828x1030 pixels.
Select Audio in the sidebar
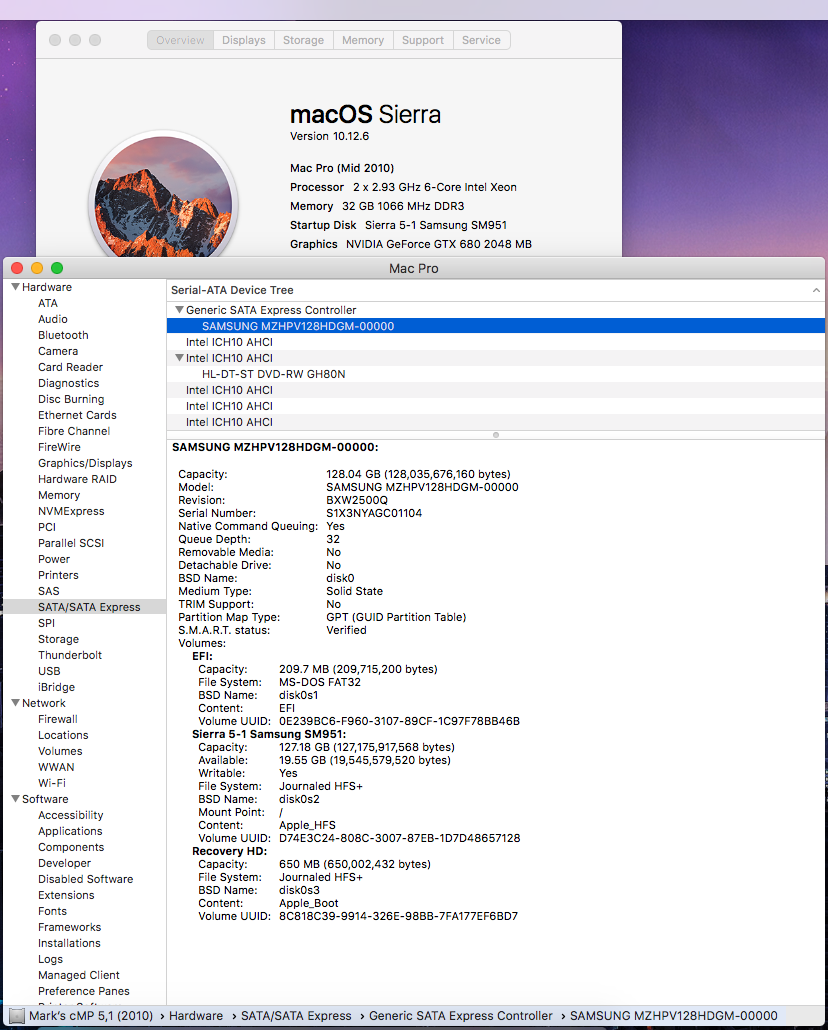coord(53,319)
